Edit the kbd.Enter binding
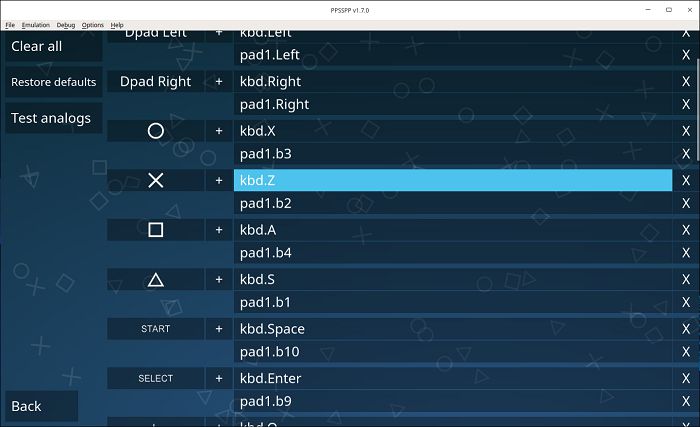The width and height of the screenshot is (700, 427). coord(453,378)
